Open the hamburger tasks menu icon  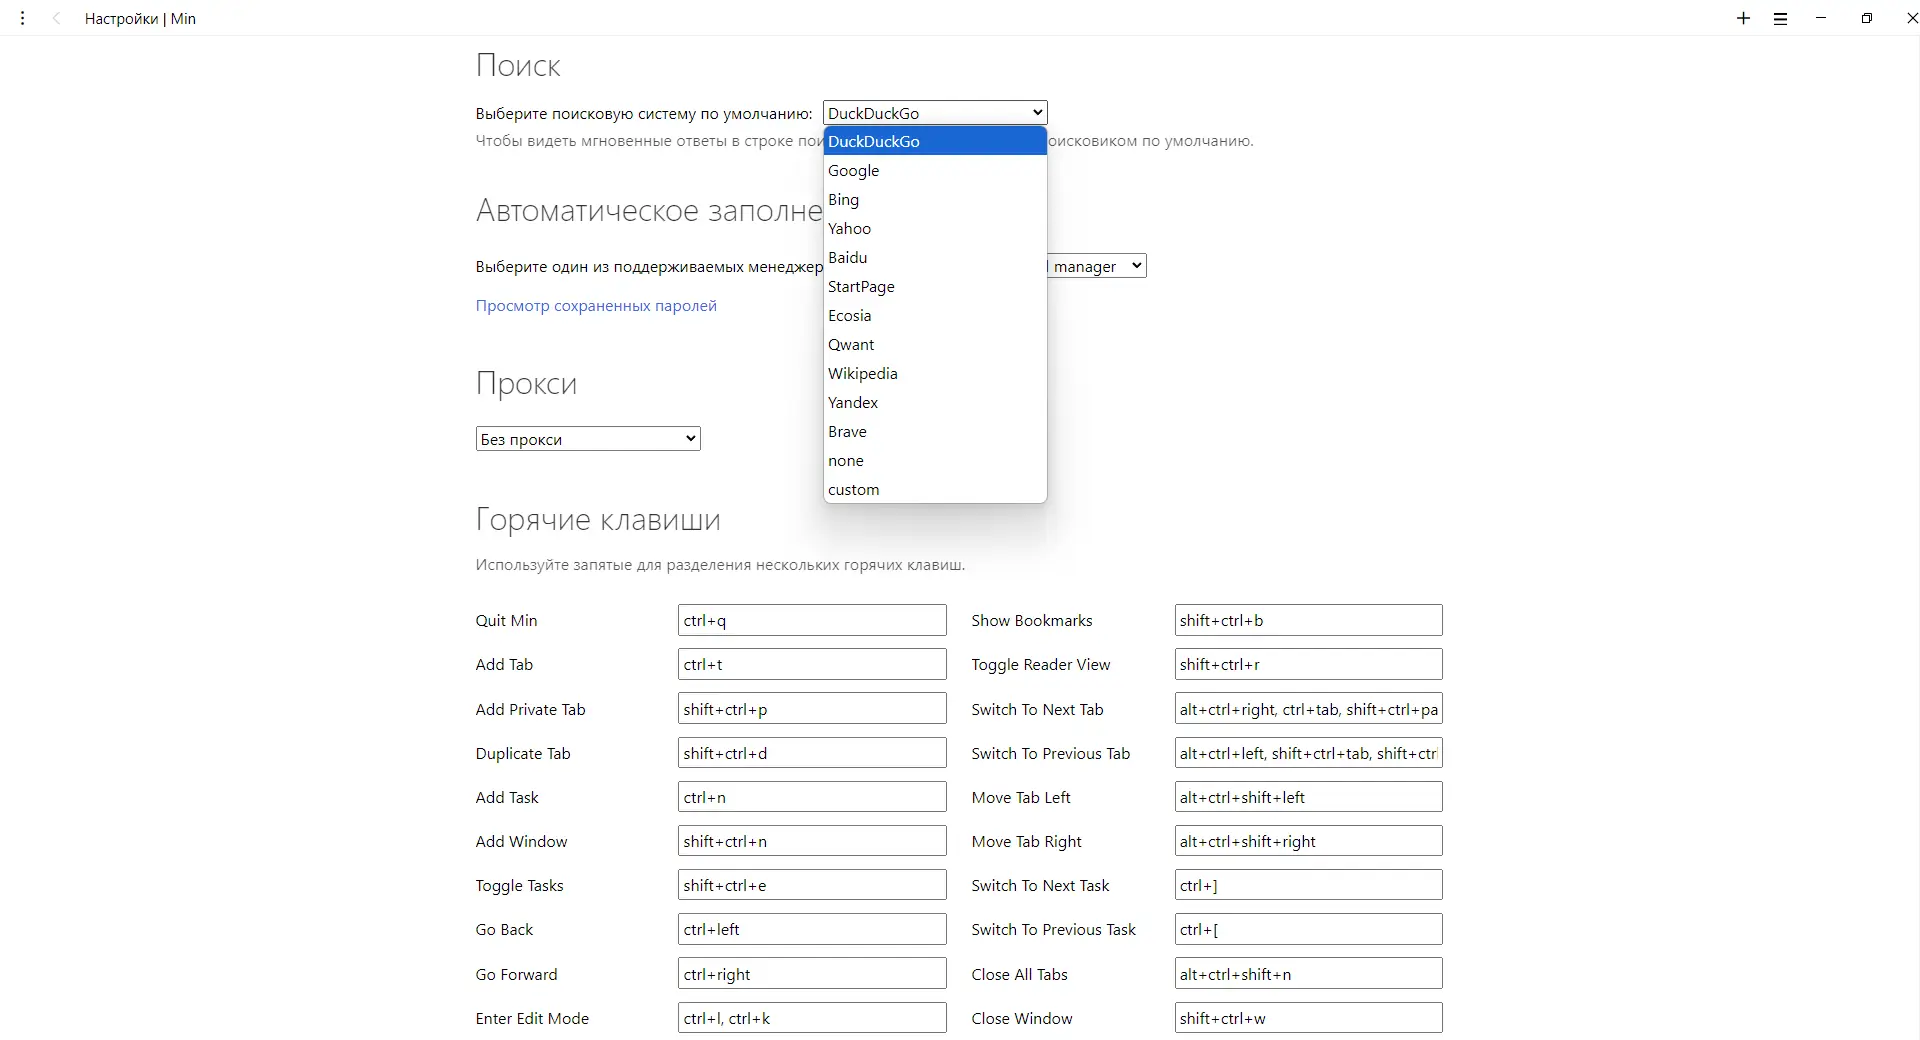[1781, 19]
